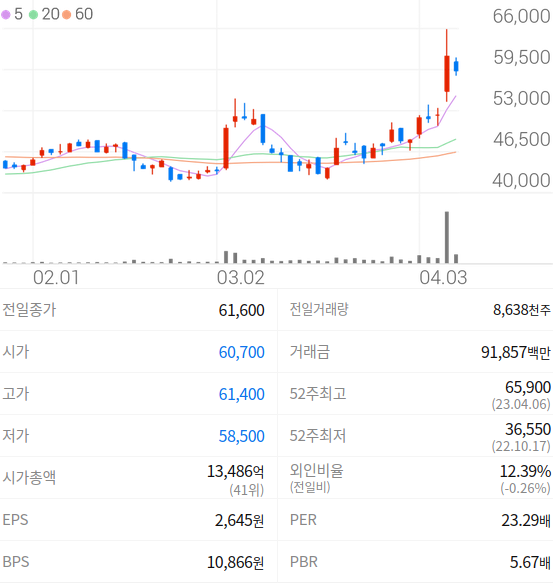Click the 52주최저 row label
Viewport: 553px width, 583px height.
(x=318, y=436)
